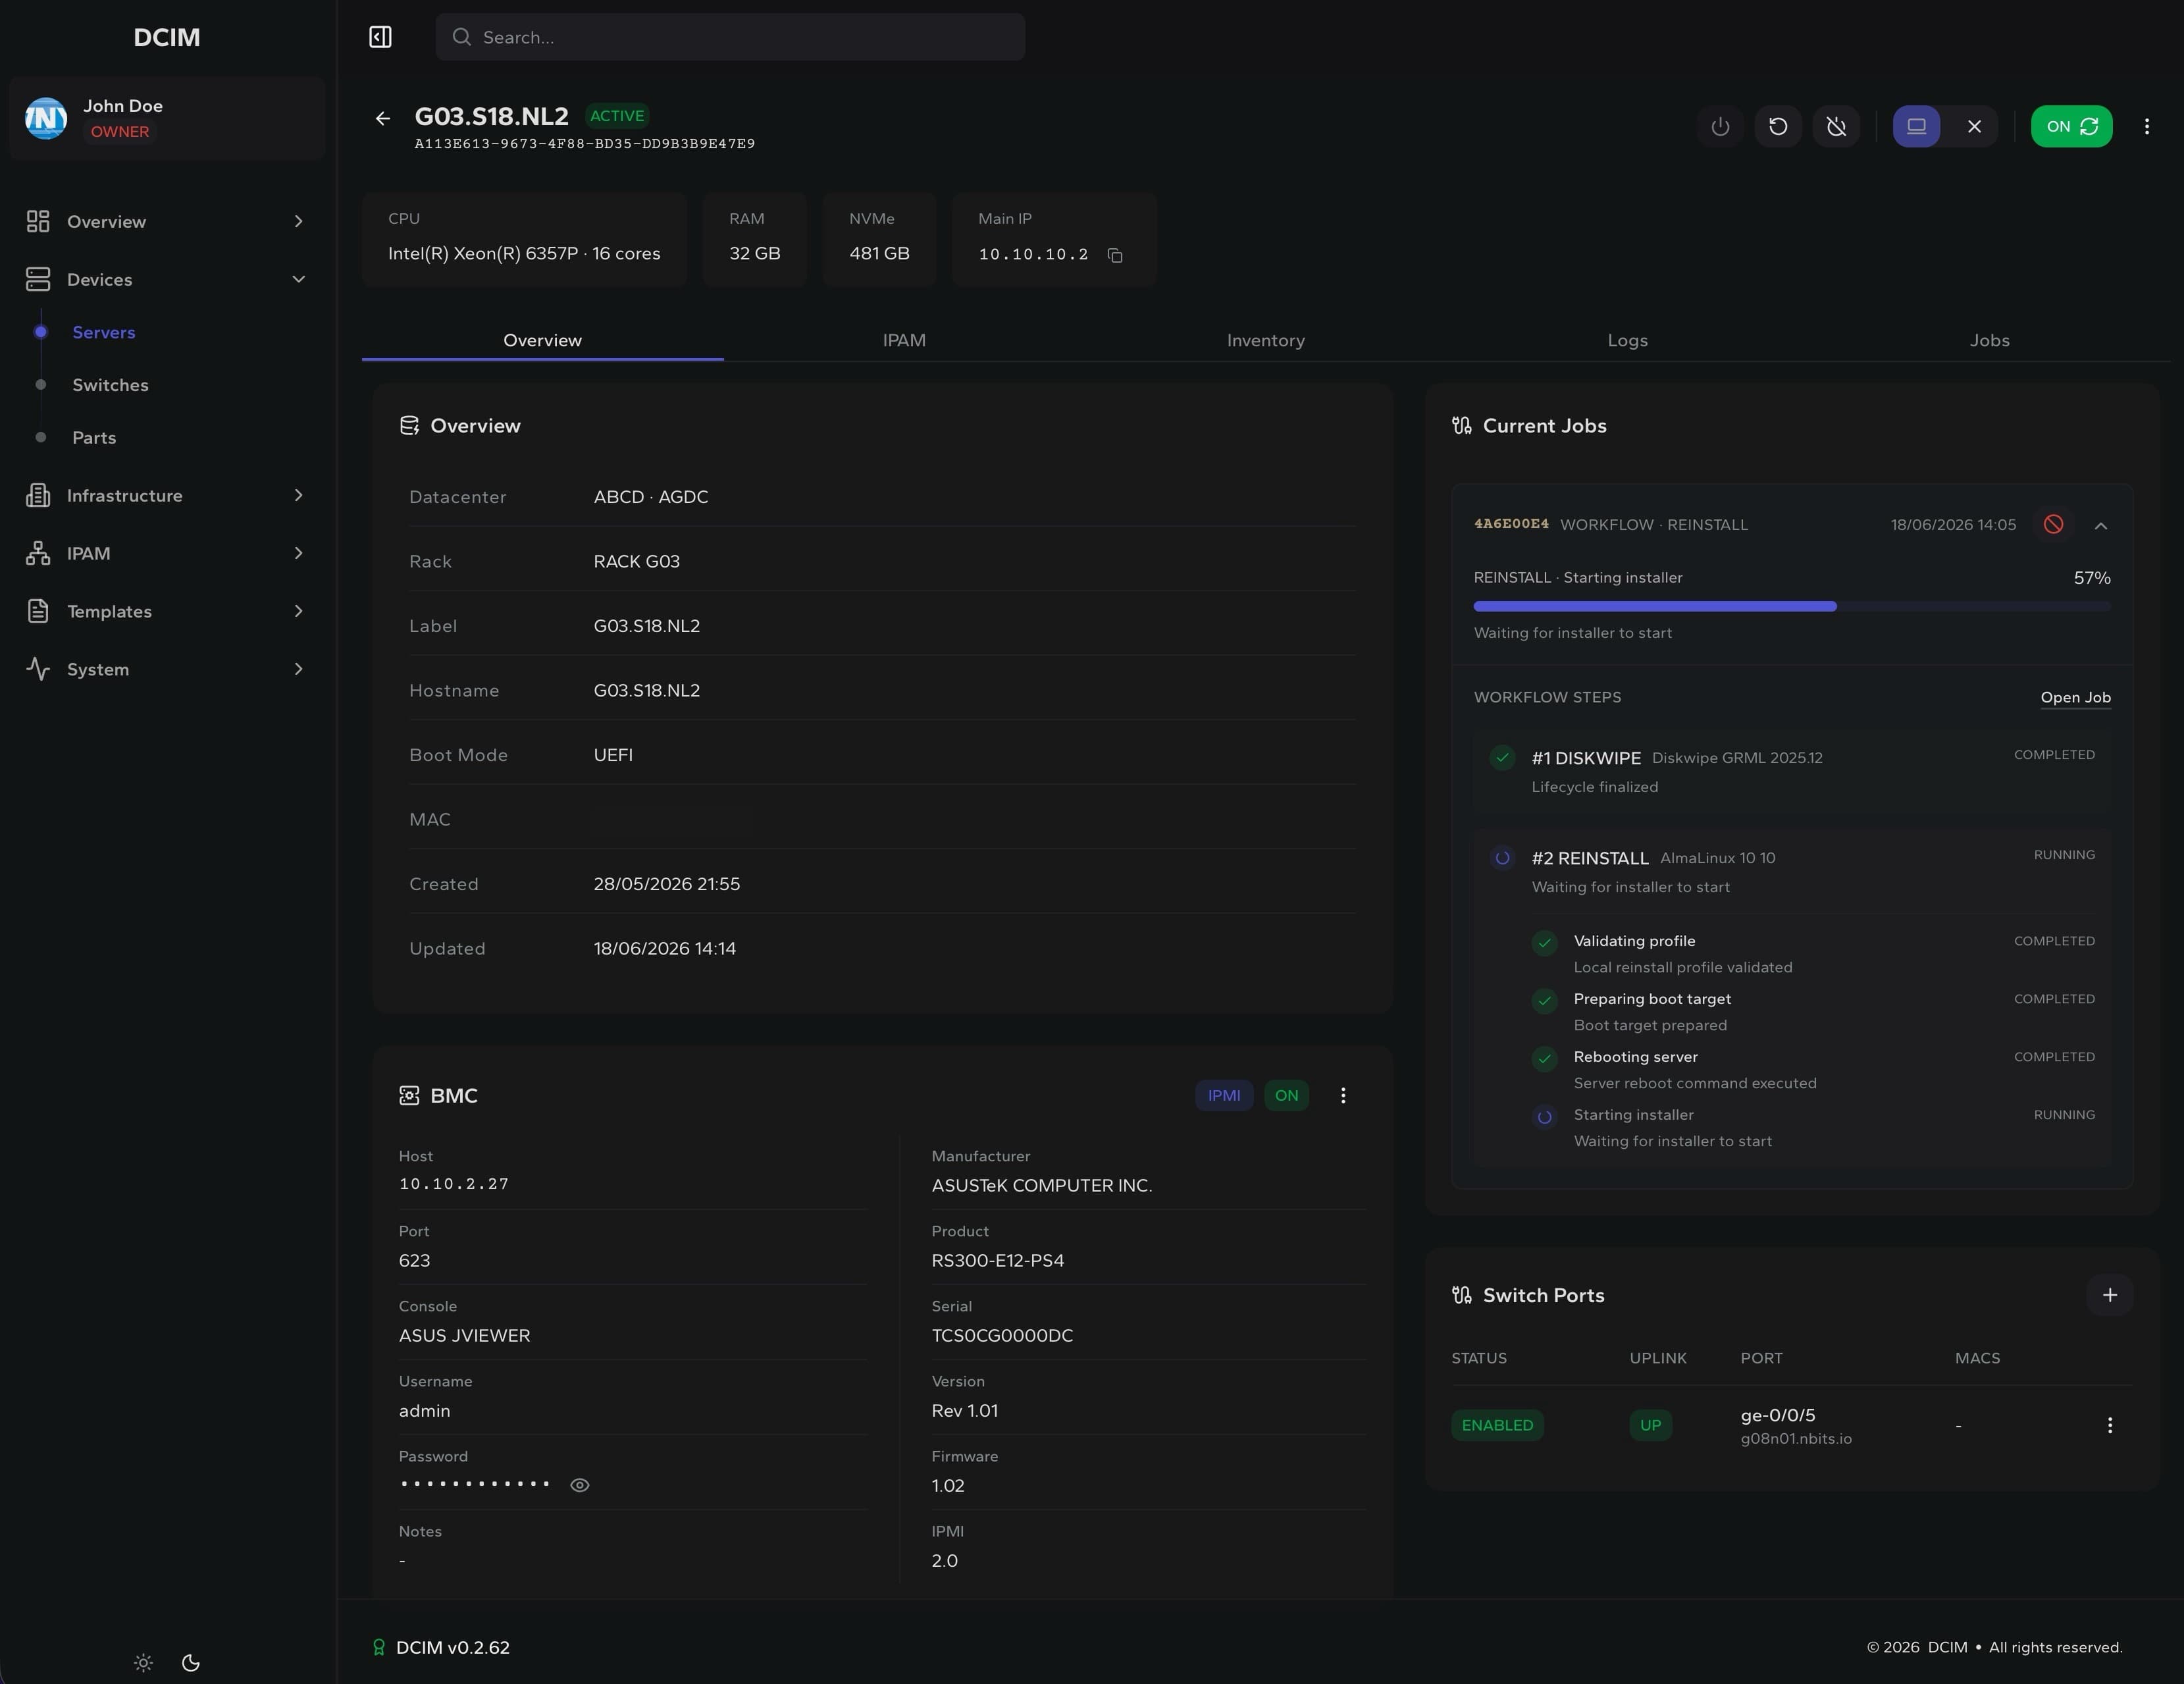This screenshot has height=1684, width=2184.
Task: Expand the Overview sidebar menu
Action: (167, 222)
